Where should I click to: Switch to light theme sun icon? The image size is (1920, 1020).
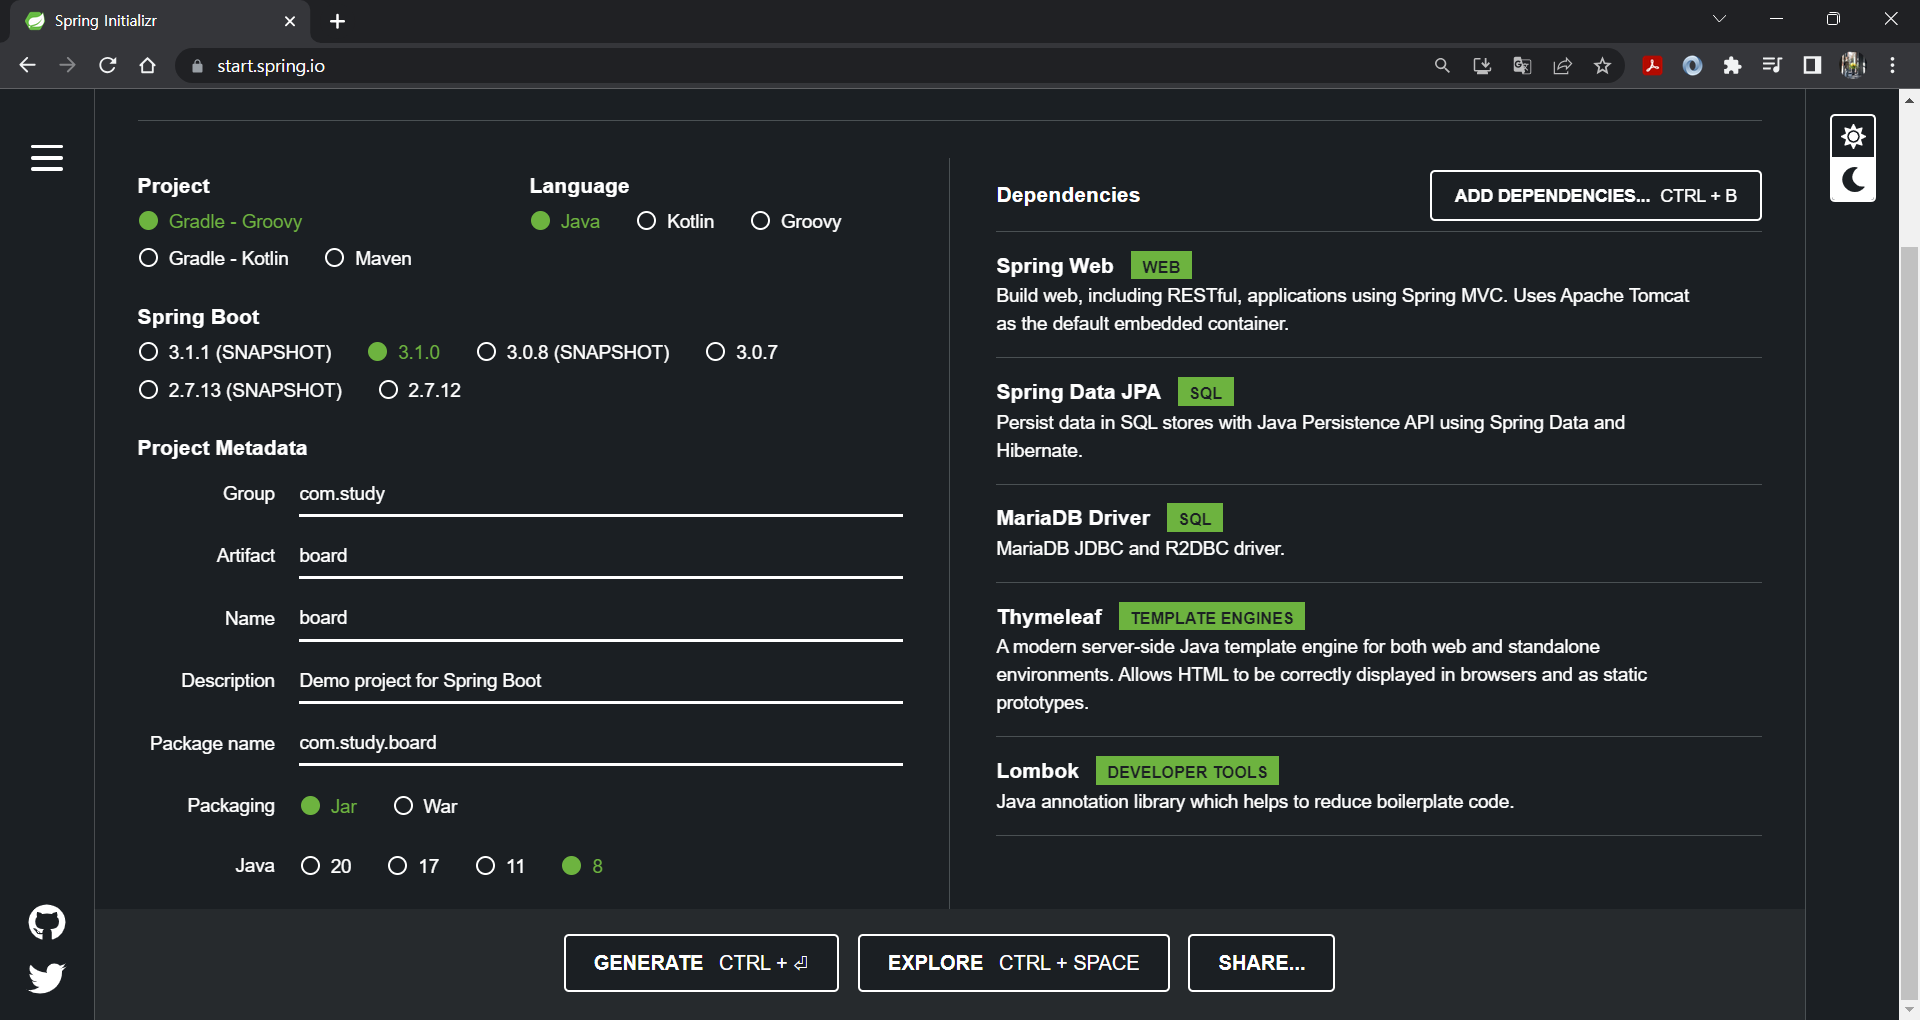[1853, 136]
